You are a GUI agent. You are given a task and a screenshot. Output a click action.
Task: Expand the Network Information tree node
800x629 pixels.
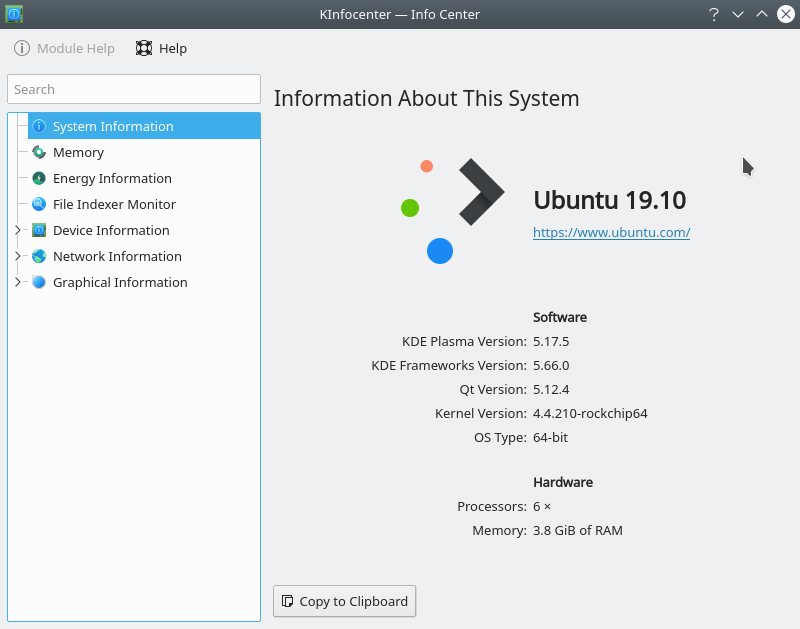point(17,256)
